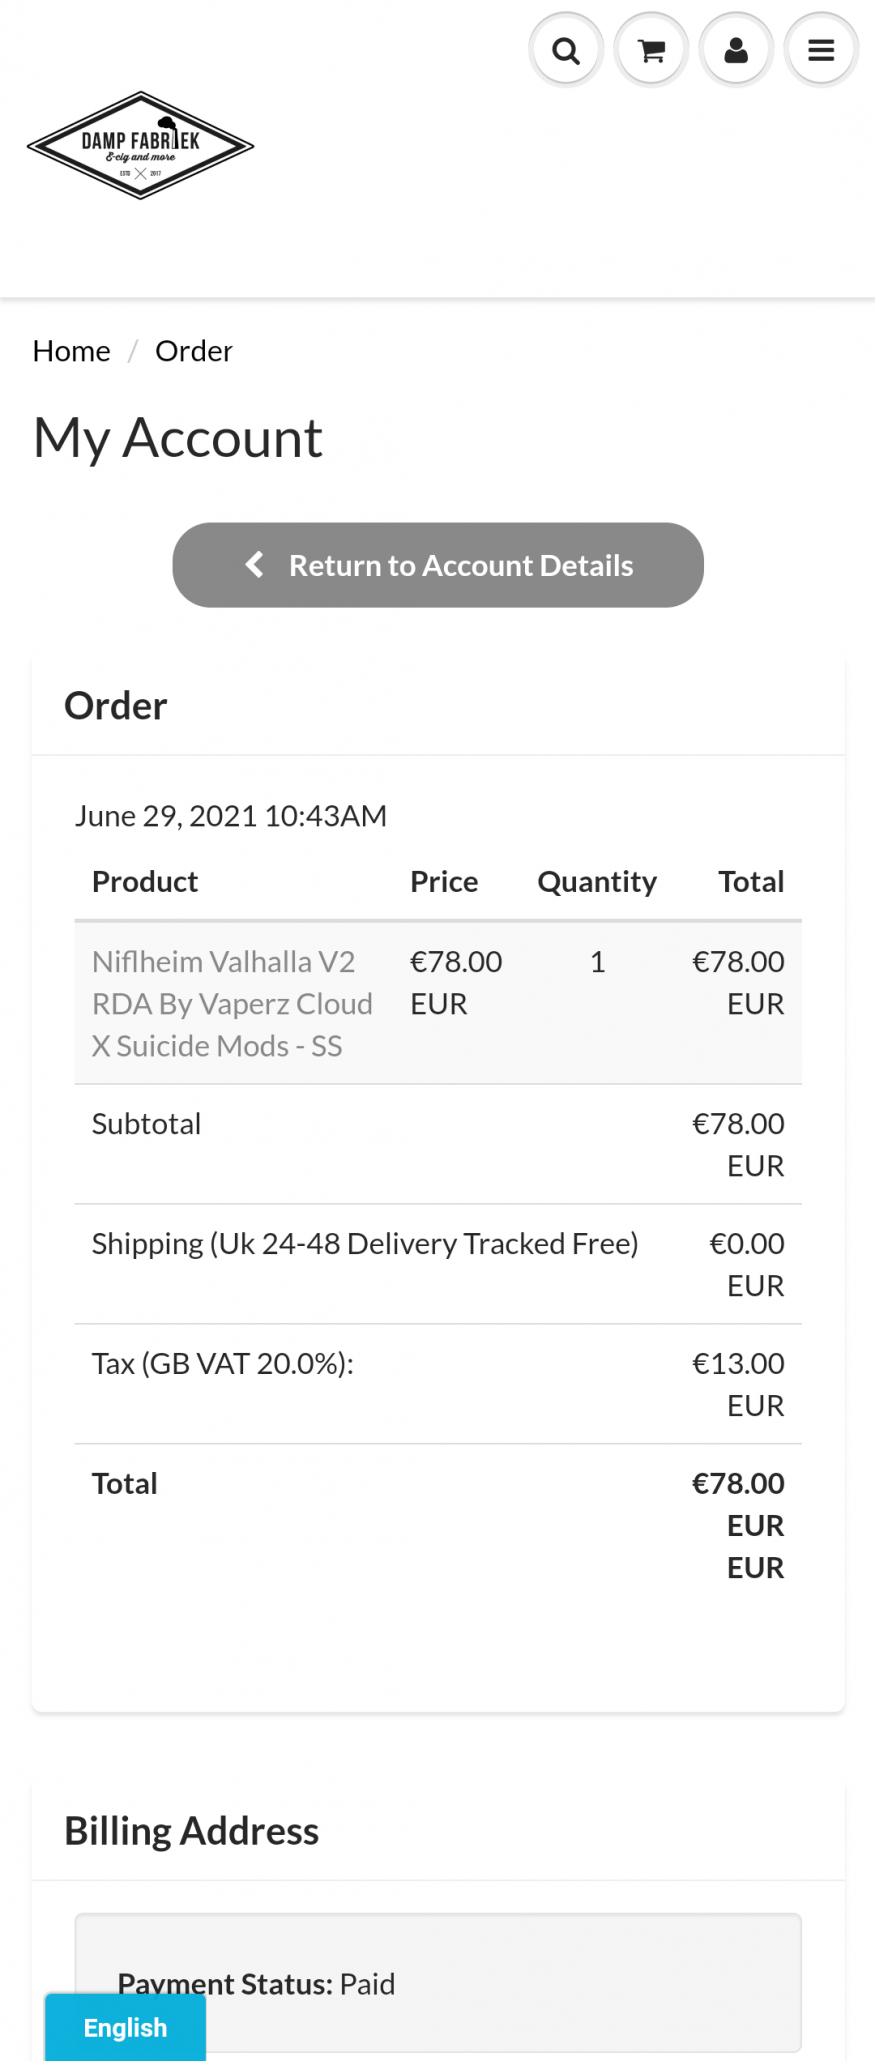Click the My Account page heading
The width and height of the screenshot is (875, 2061).
click(x=177, y=438)
